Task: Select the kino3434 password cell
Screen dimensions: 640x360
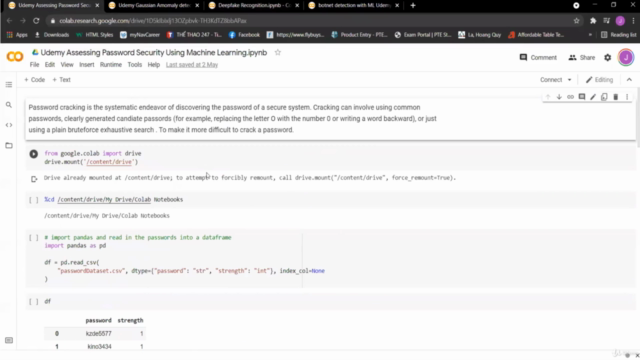Action: click(99, 347)
